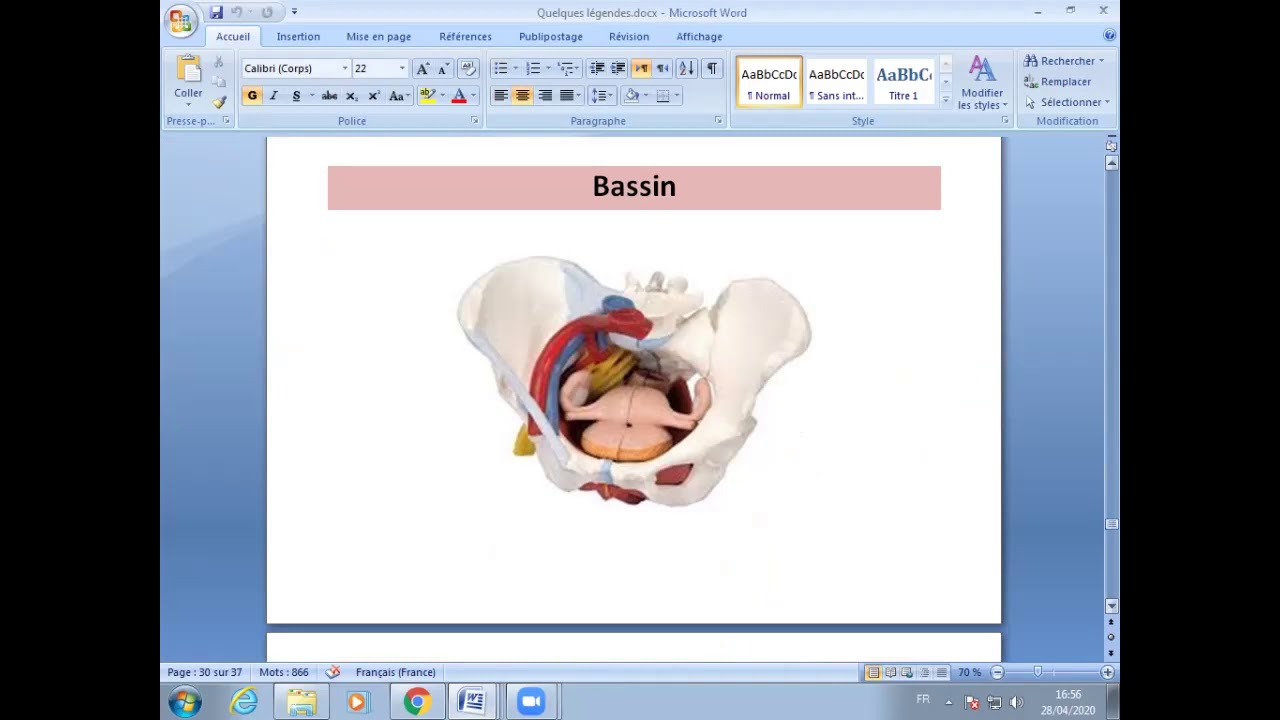This screenshot has width=1280, height=720.
Task: Go to the Références tab
Action: click(465, 36)
